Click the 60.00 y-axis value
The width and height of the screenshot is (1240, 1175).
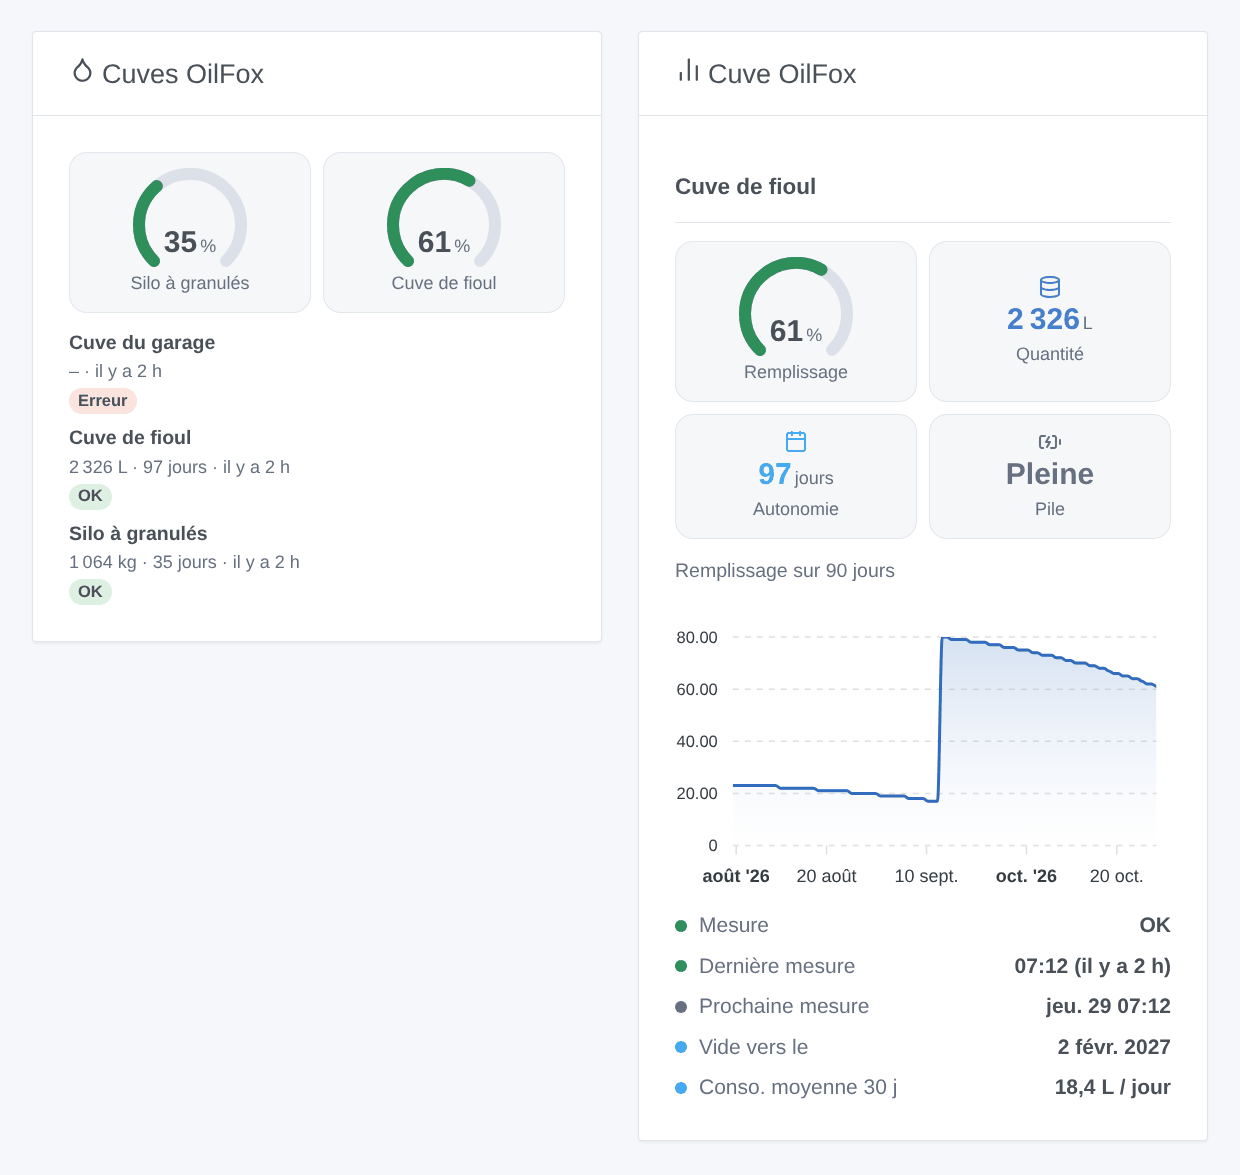pos(697,689)
